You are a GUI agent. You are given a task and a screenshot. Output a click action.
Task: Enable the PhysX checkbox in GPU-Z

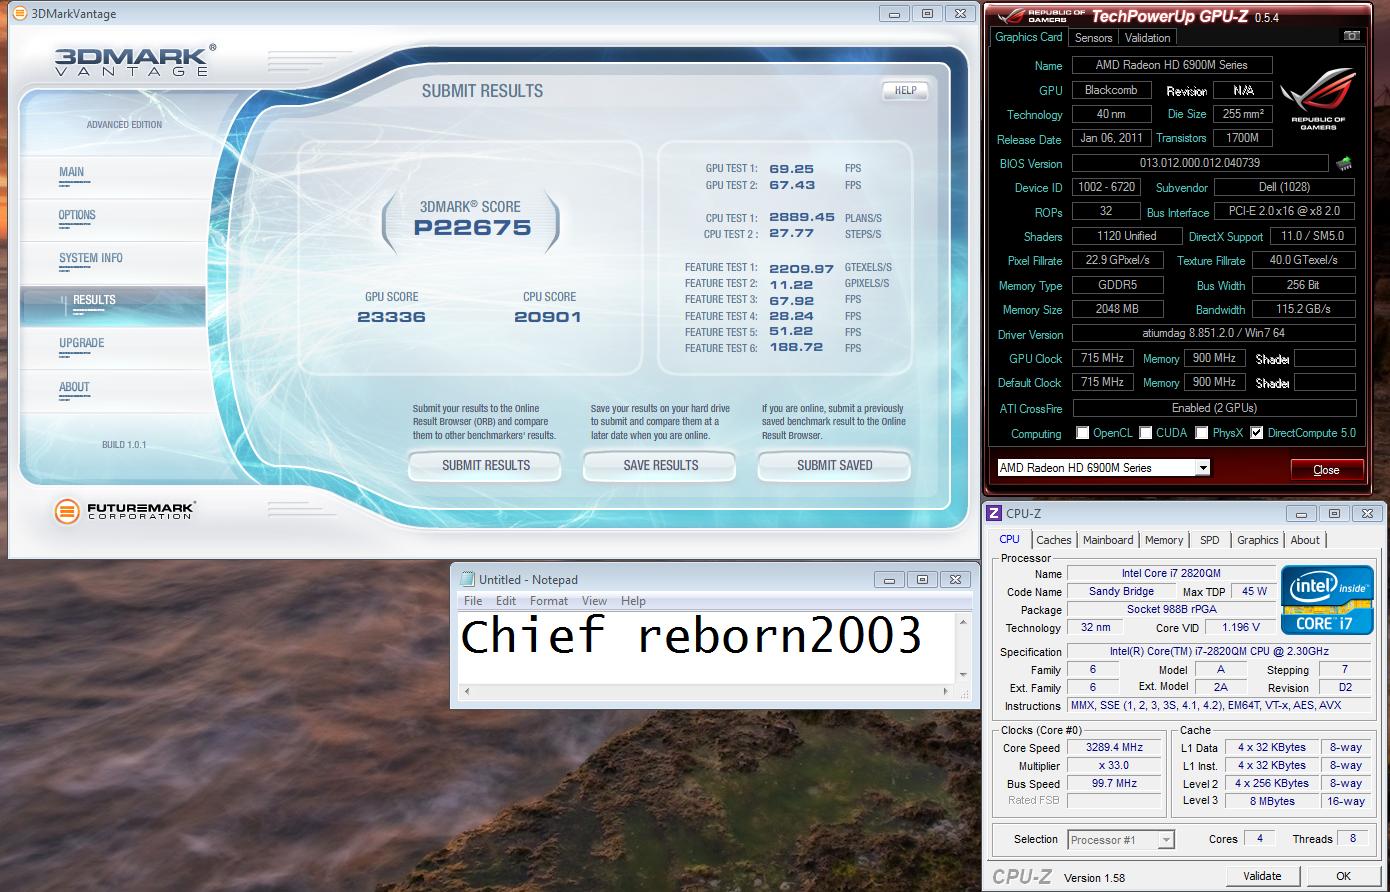1202,433
